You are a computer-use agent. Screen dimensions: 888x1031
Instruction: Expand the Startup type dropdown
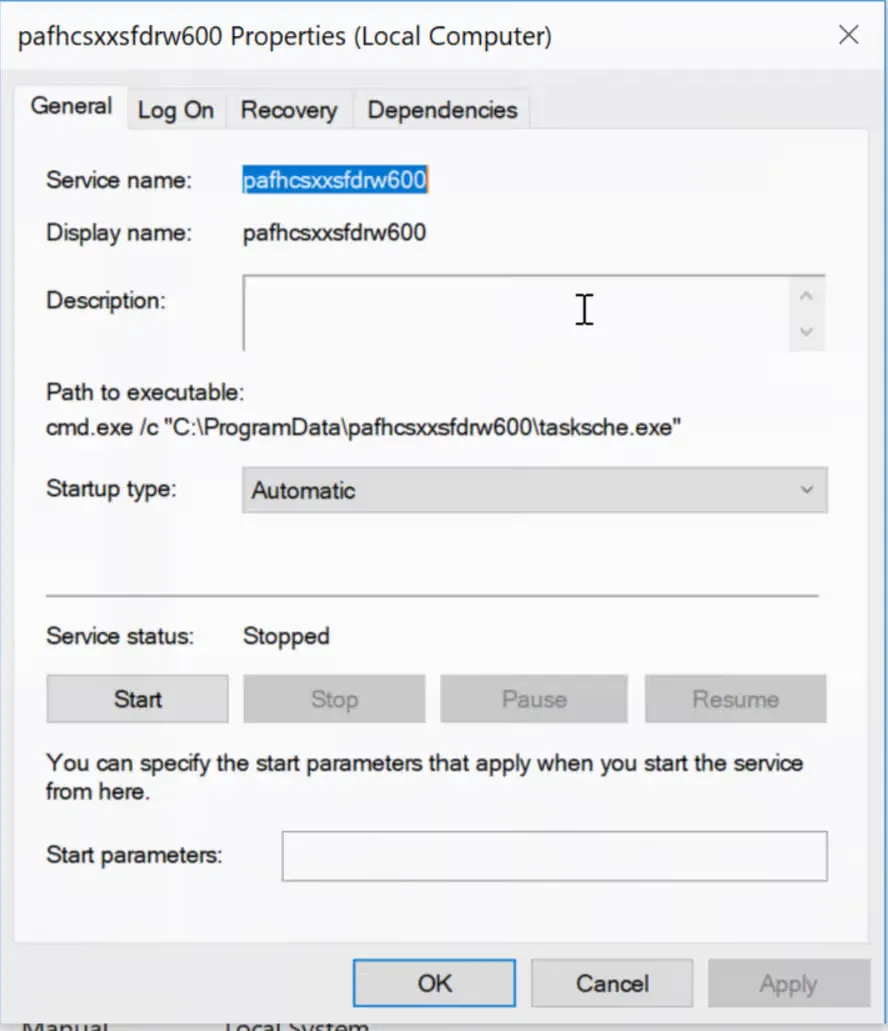[x=534, y=491]
